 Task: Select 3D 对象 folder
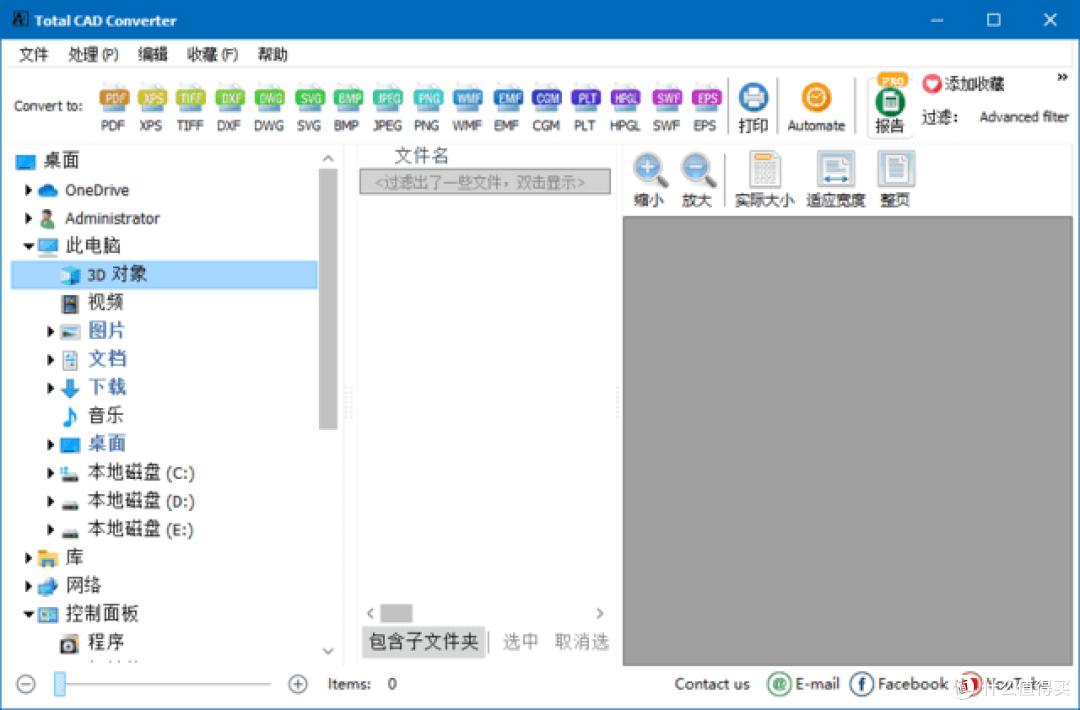(164, 274)
